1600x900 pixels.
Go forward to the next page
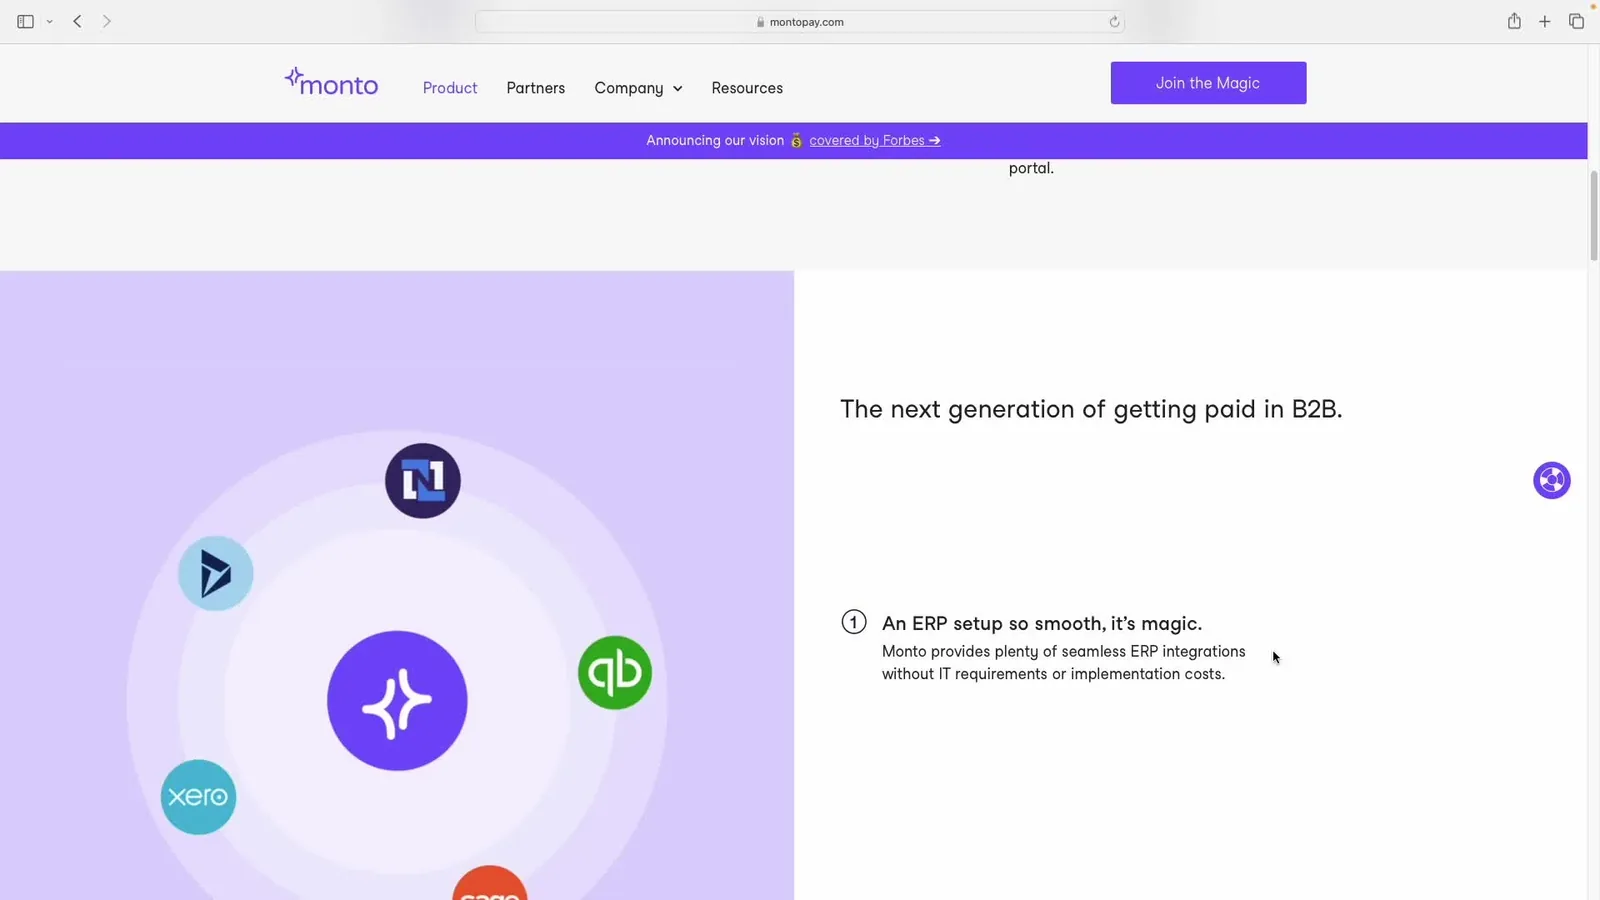click(106, 21)
